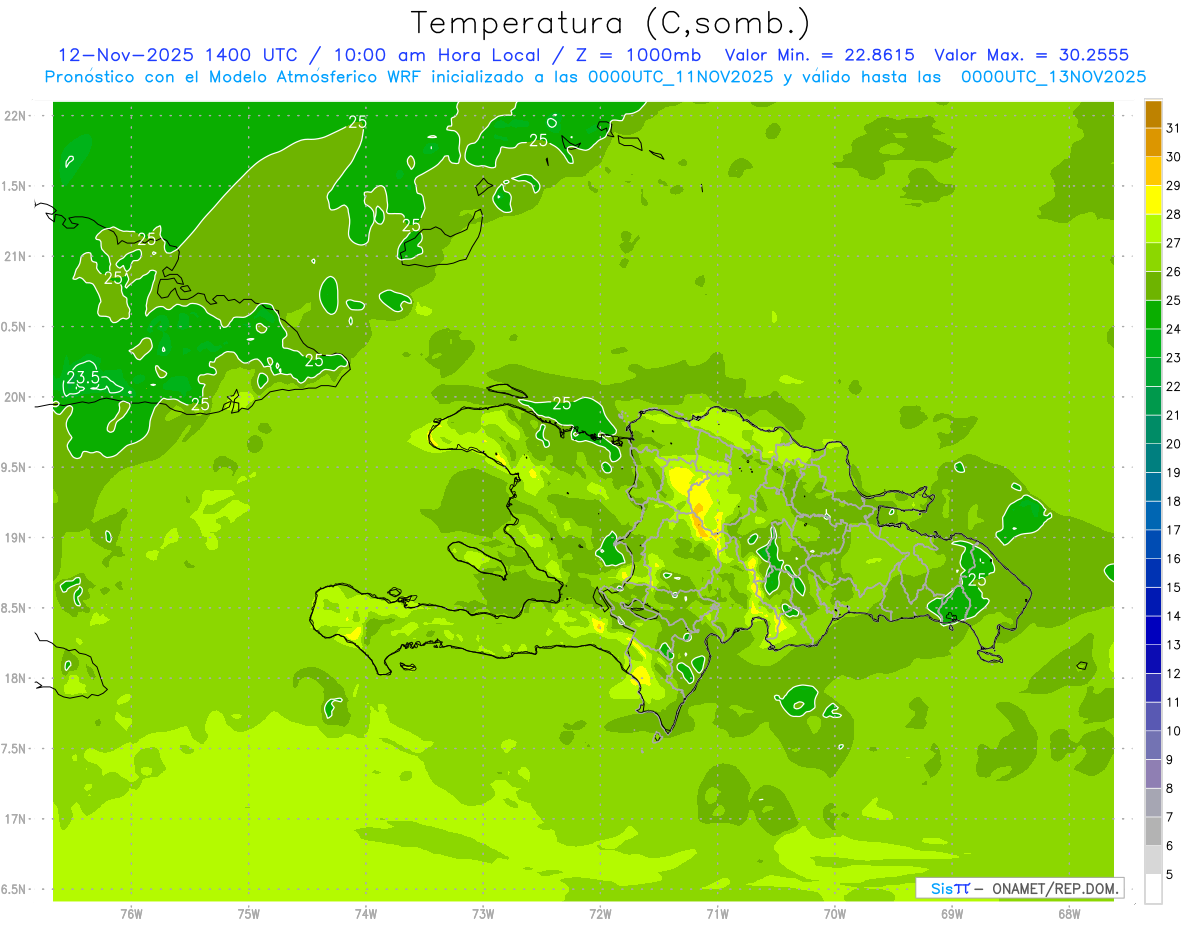Click the colorbar label "31"
The width and height of the screenshot is (1200, 927).
tap(1174, 128)
